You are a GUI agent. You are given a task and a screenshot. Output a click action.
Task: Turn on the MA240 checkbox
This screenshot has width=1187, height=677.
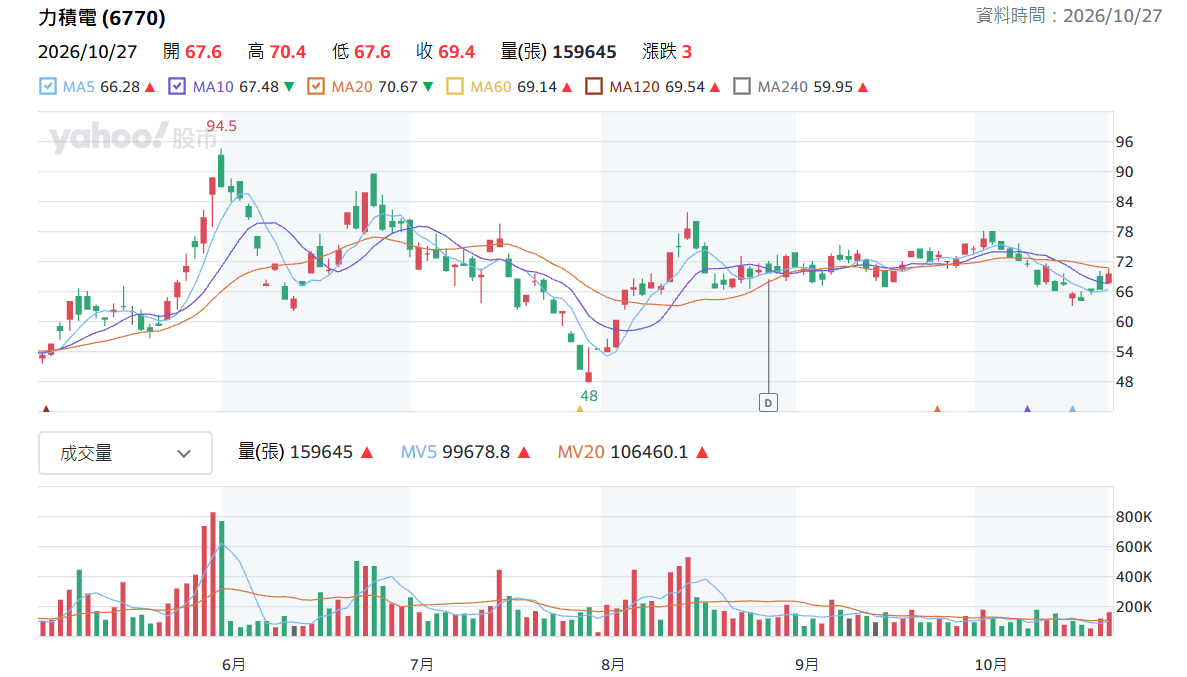742,86
